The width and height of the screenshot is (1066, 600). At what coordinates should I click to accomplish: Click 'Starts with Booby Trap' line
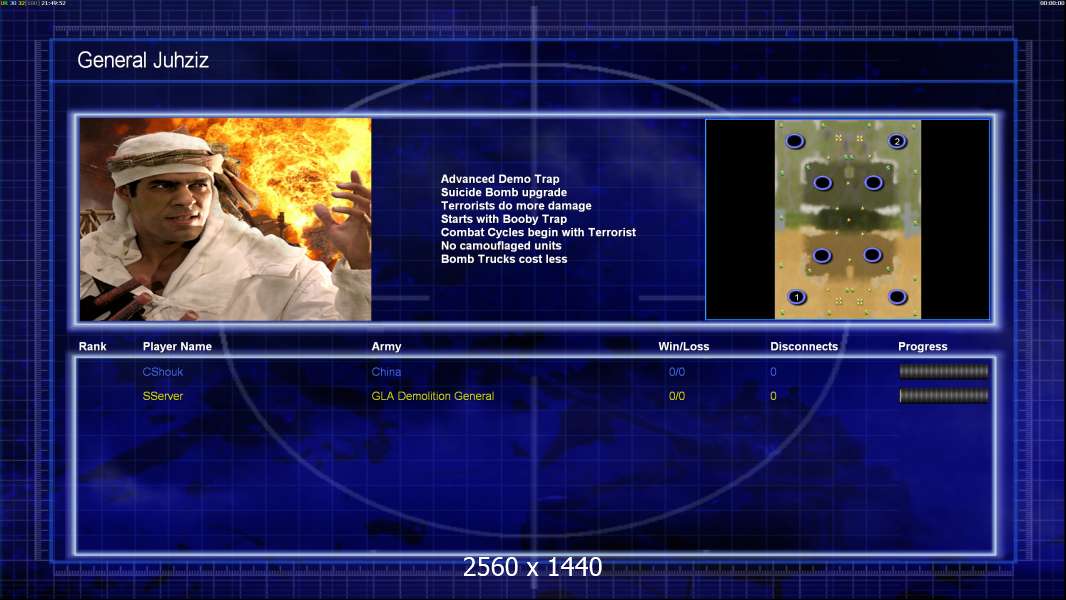504,219
